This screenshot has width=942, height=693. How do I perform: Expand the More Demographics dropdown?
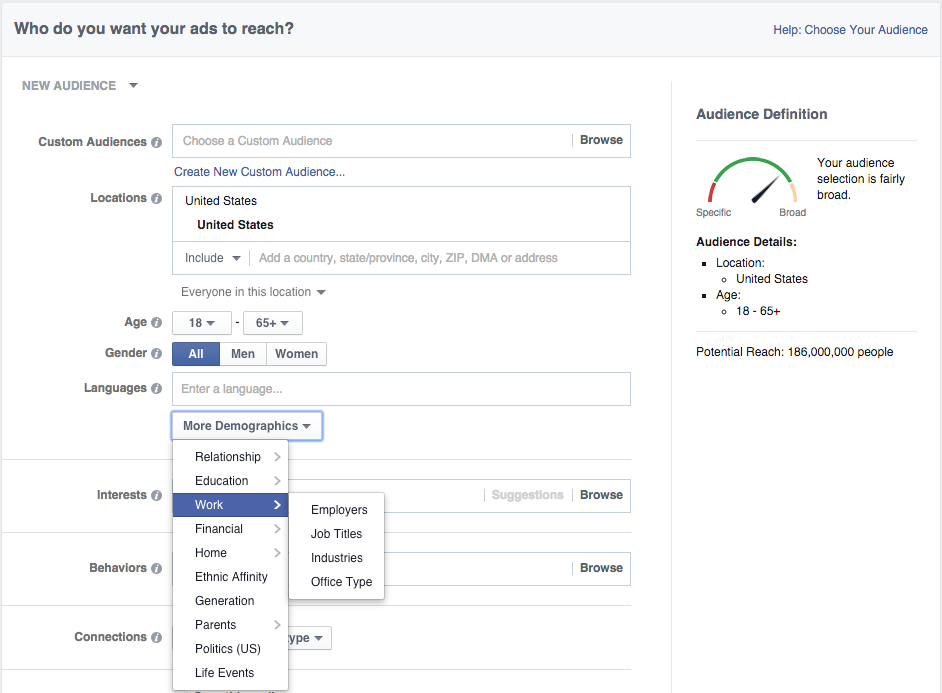[247, 426]
